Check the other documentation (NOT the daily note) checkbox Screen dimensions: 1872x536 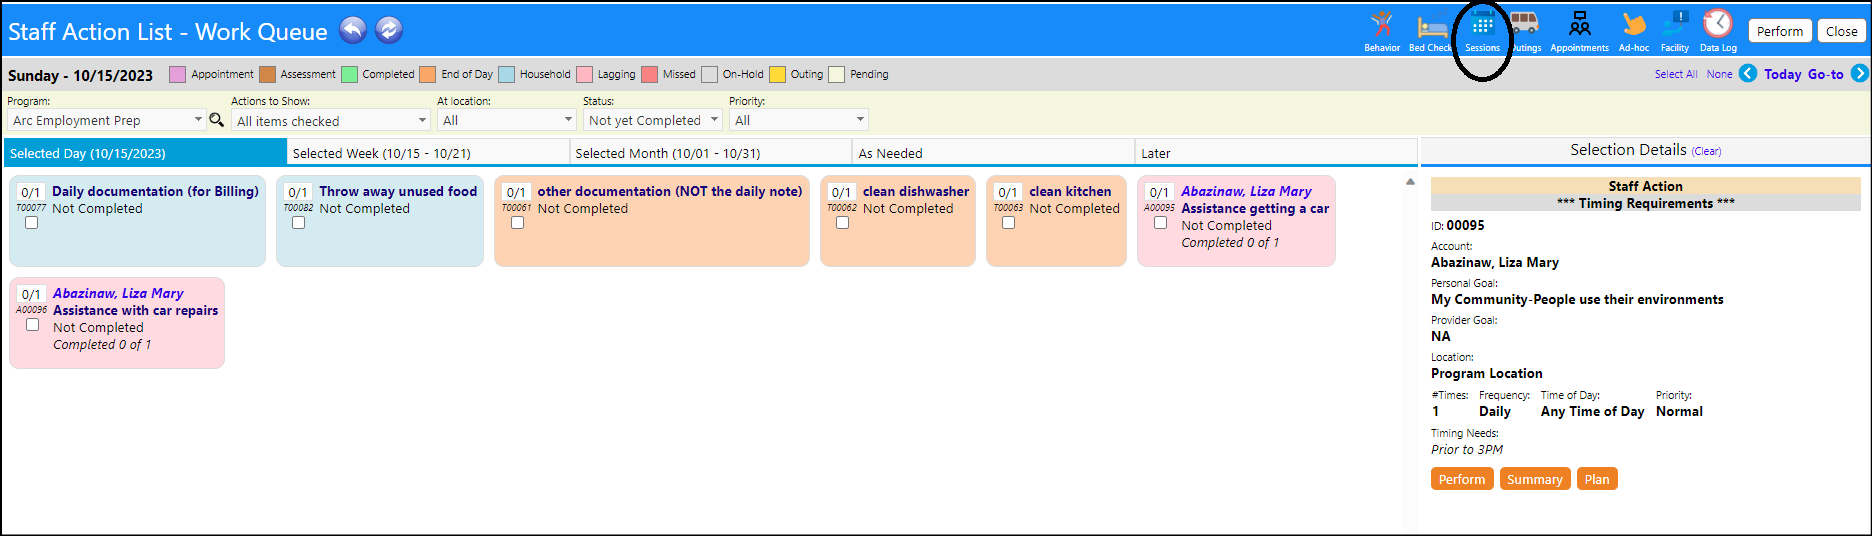tap(517, 223)
